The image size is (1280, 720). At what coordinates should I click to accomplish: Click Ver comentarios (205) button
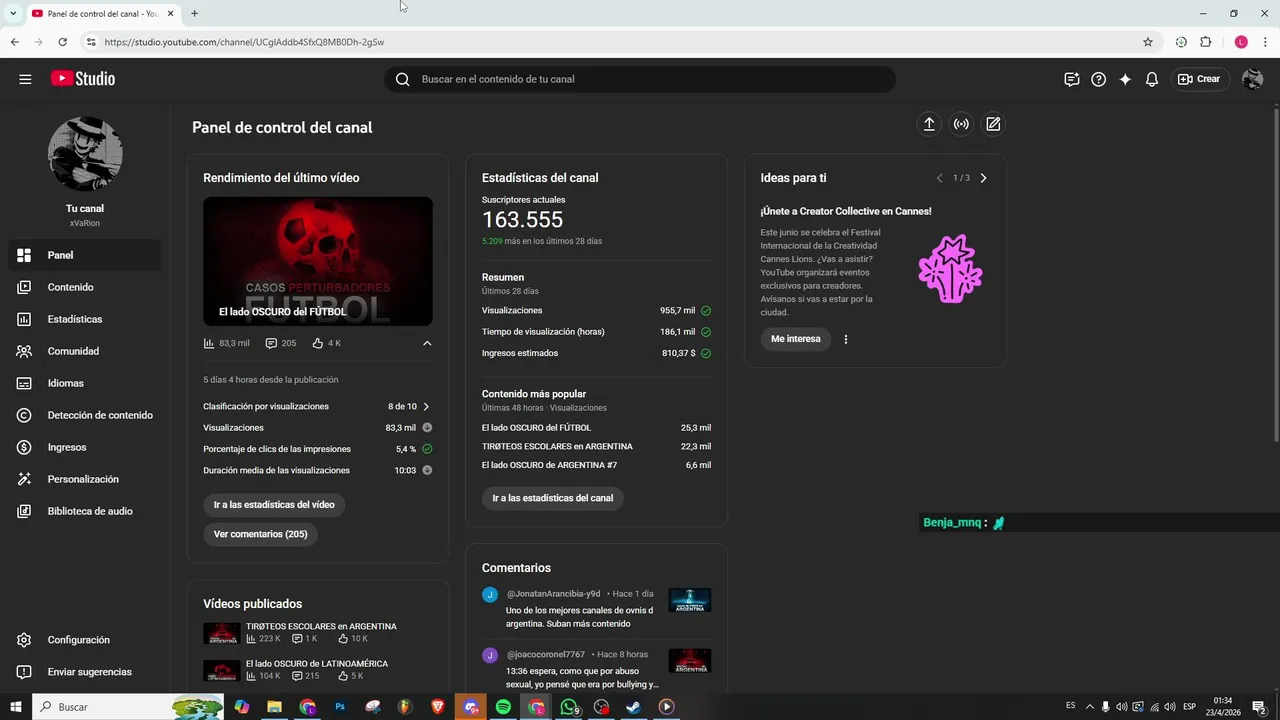(261, 534)
